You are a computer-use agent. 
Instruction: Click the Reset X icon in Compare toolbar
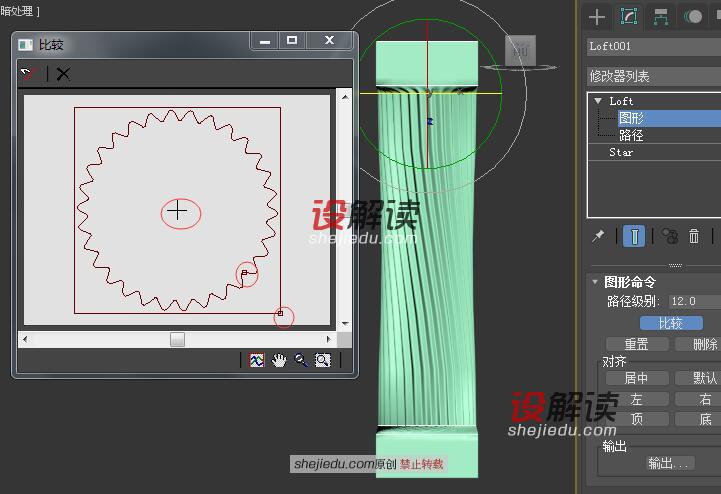tap(63, 73)
